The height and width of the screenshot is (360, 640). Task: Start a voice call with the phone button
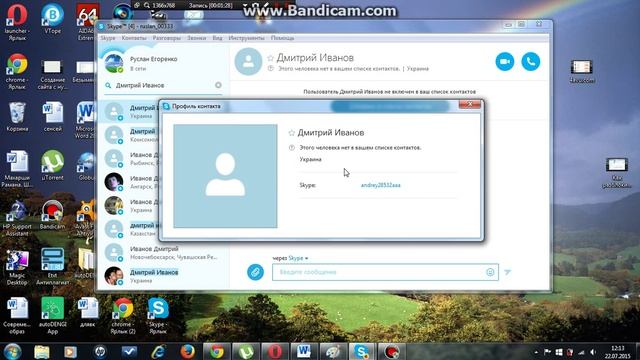(531, 62)
